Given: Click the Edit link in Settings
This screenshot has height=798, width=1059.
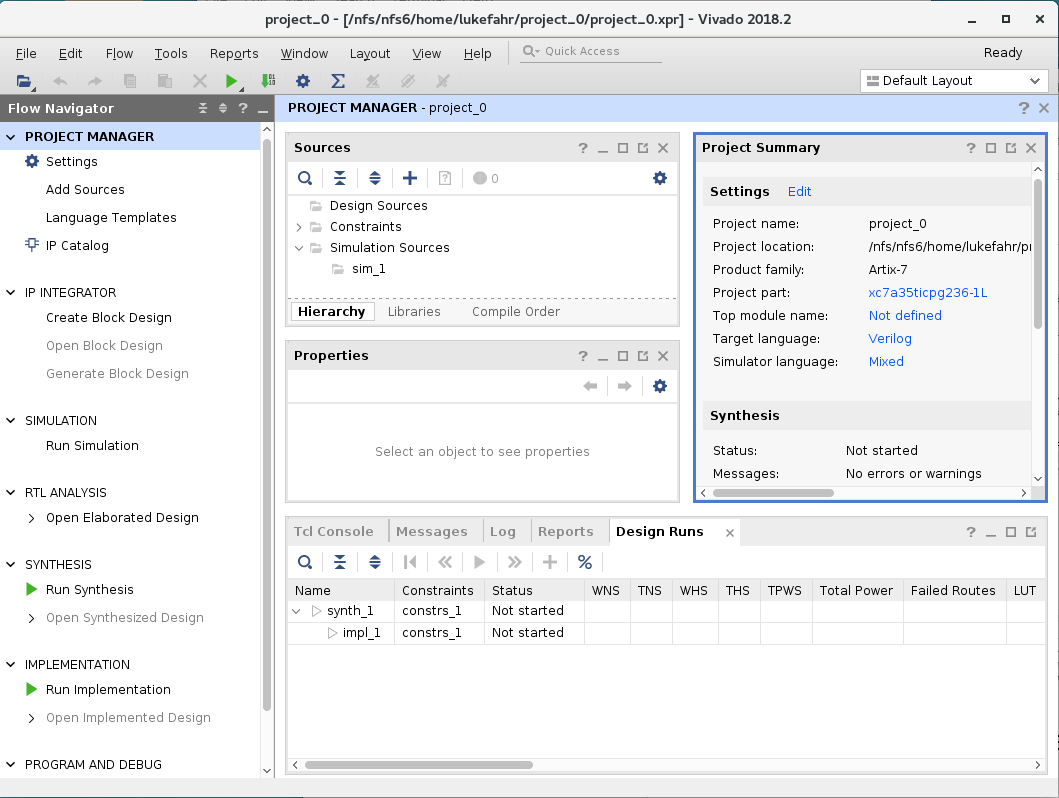Looking at the screenshot, I should [x=799, y=192].
